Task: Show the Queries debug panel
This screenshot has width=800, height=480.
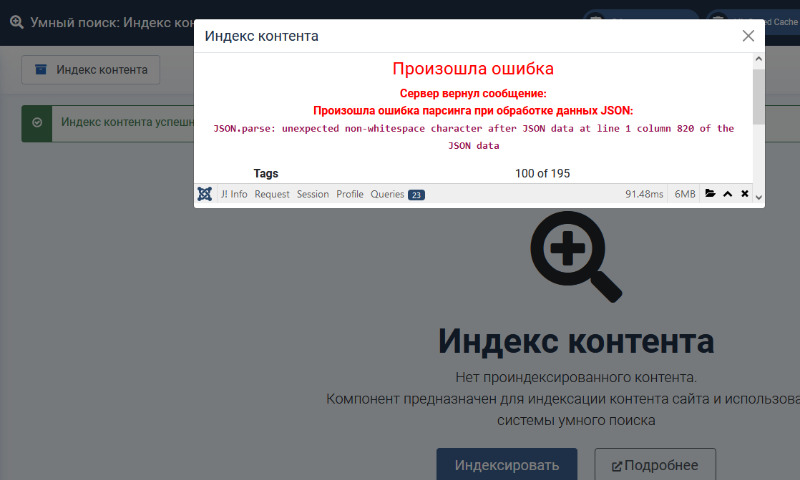Action: pos(397,194)
